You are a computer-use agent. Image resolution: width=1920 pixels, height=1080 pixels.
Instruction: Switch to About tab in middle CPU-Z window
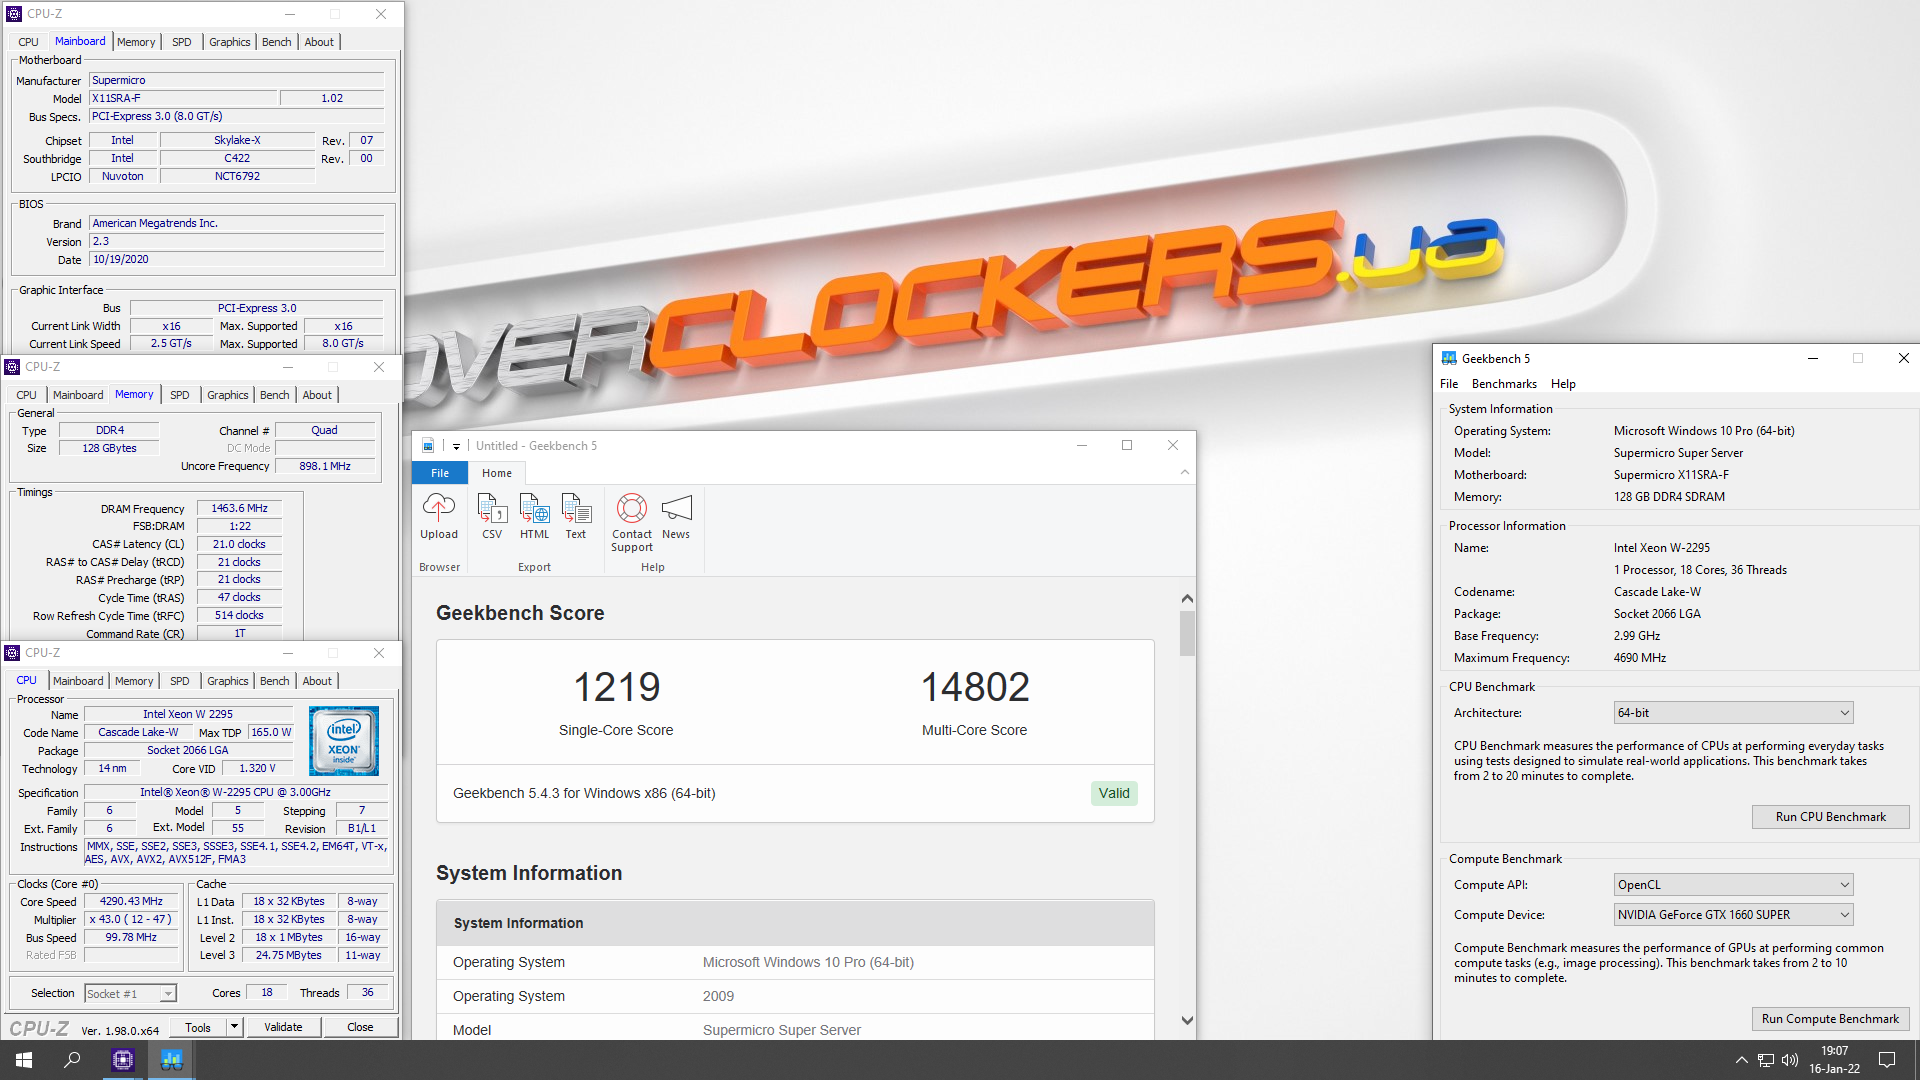pyautogui.click(x=317, y=395)
